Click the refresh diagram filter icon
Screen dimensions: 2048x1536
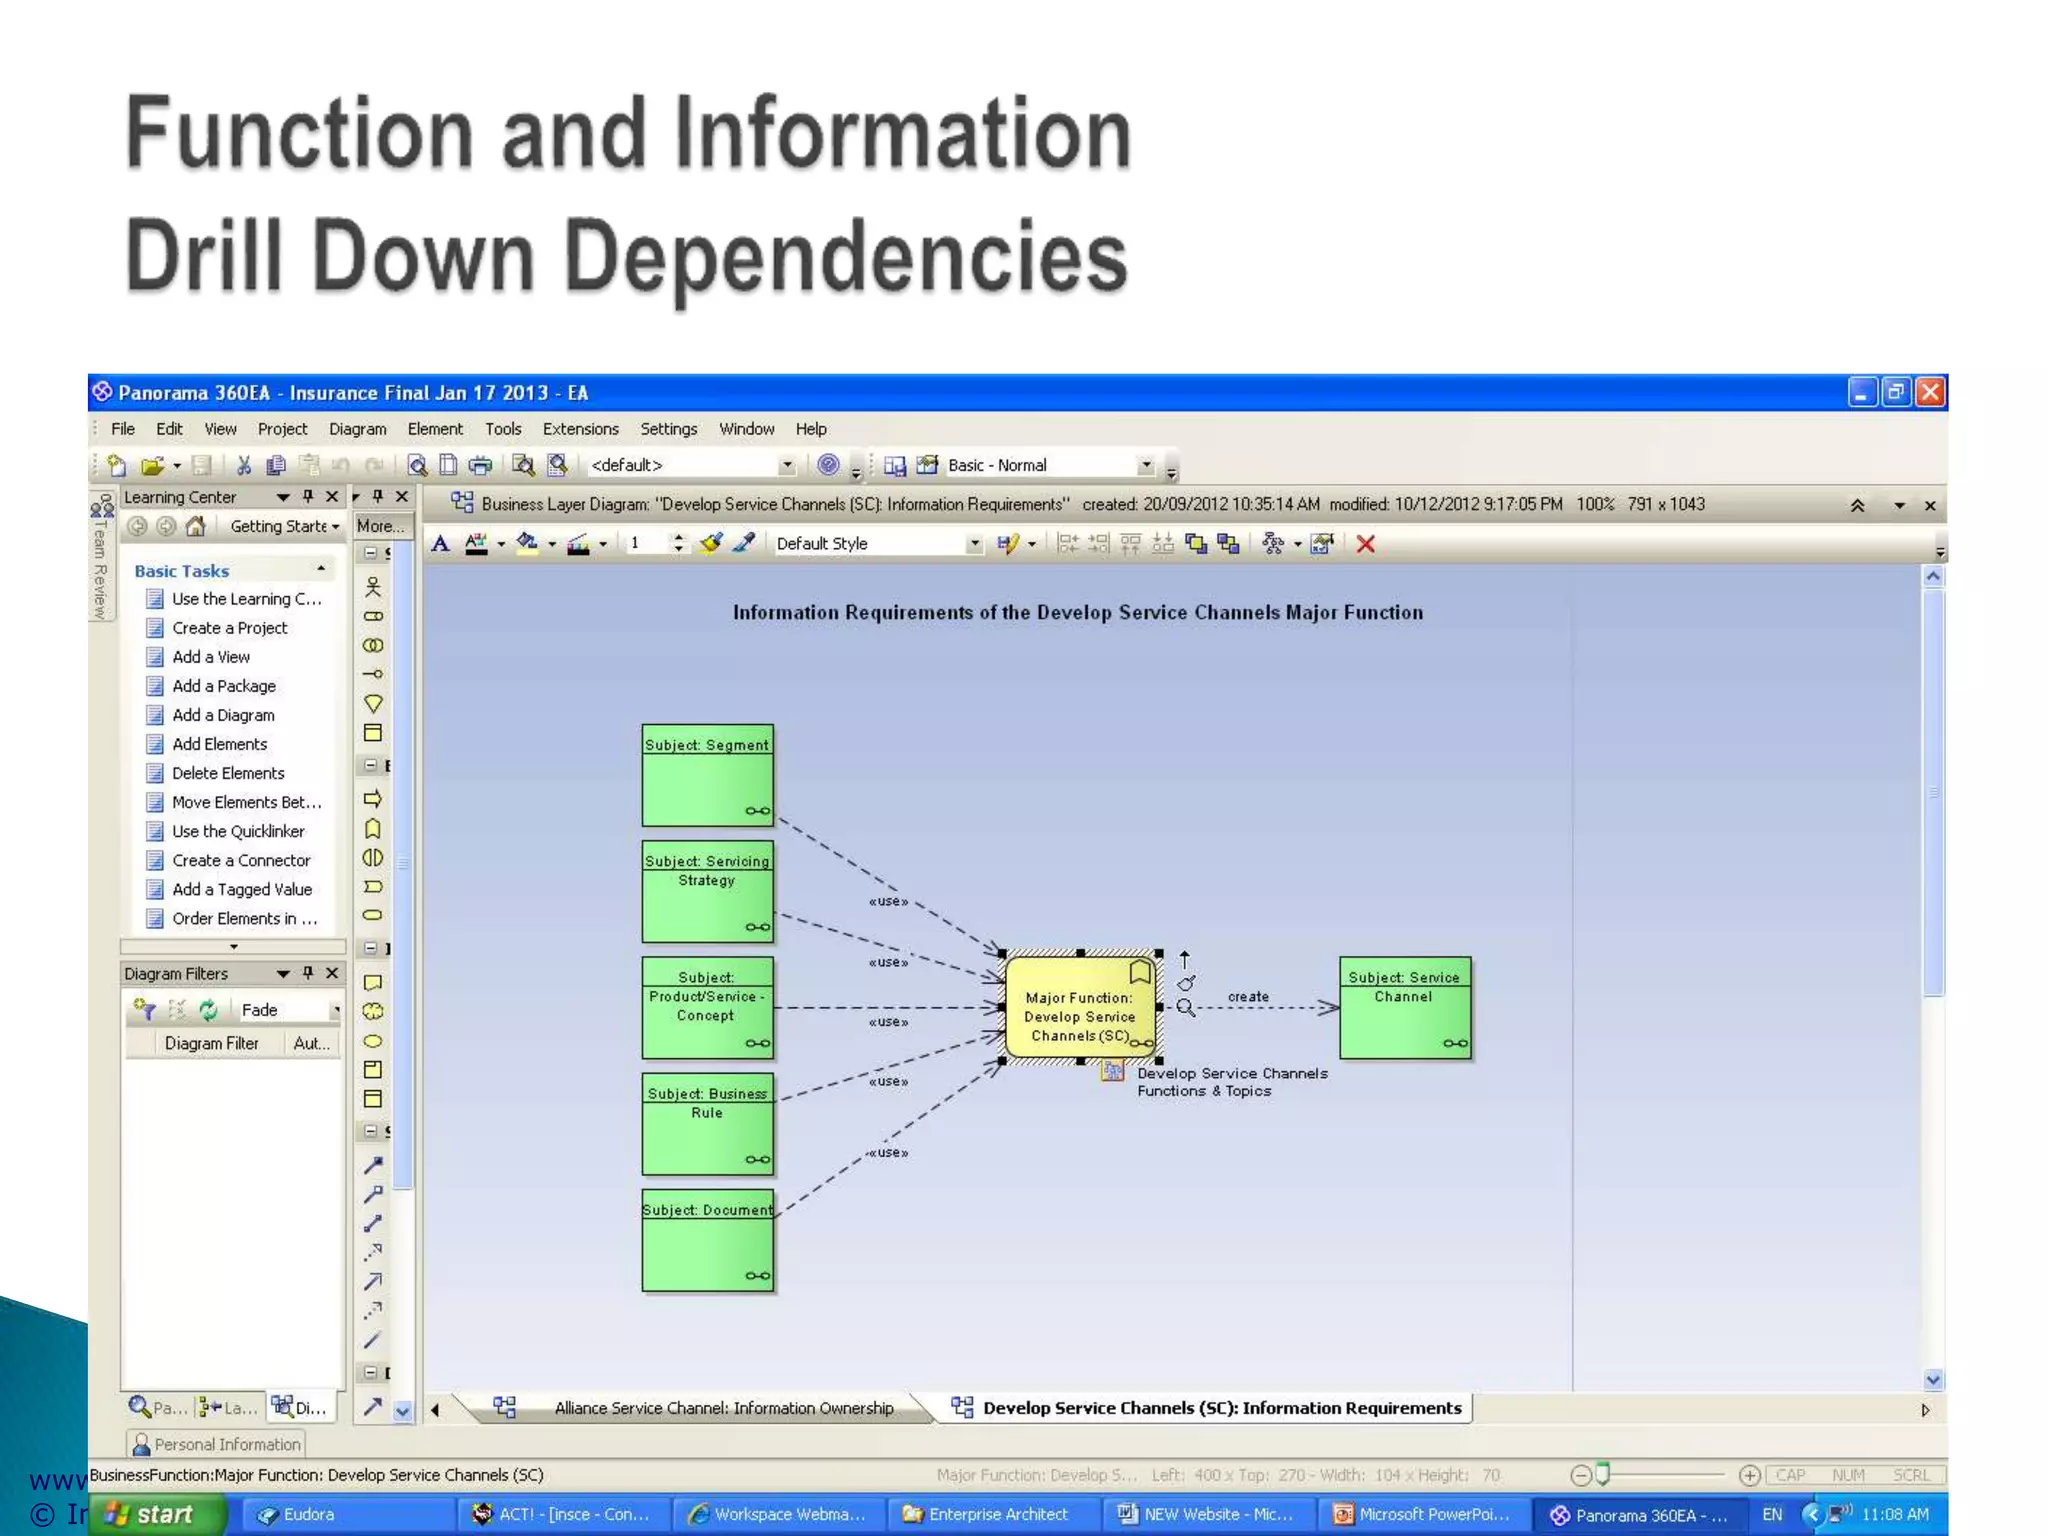pyautogui.click(x=208, y=1010)
